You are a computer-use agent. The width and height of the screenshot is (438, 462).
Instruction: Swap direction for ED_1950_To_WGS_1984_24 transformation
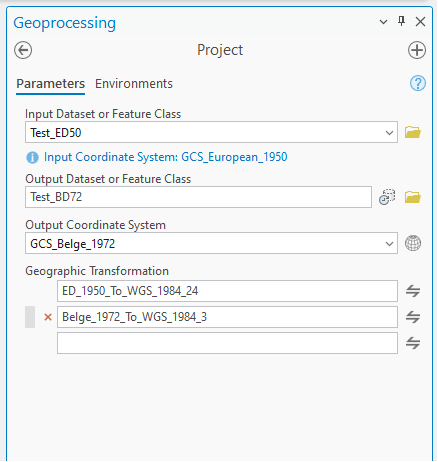click(x=413, y=291)
